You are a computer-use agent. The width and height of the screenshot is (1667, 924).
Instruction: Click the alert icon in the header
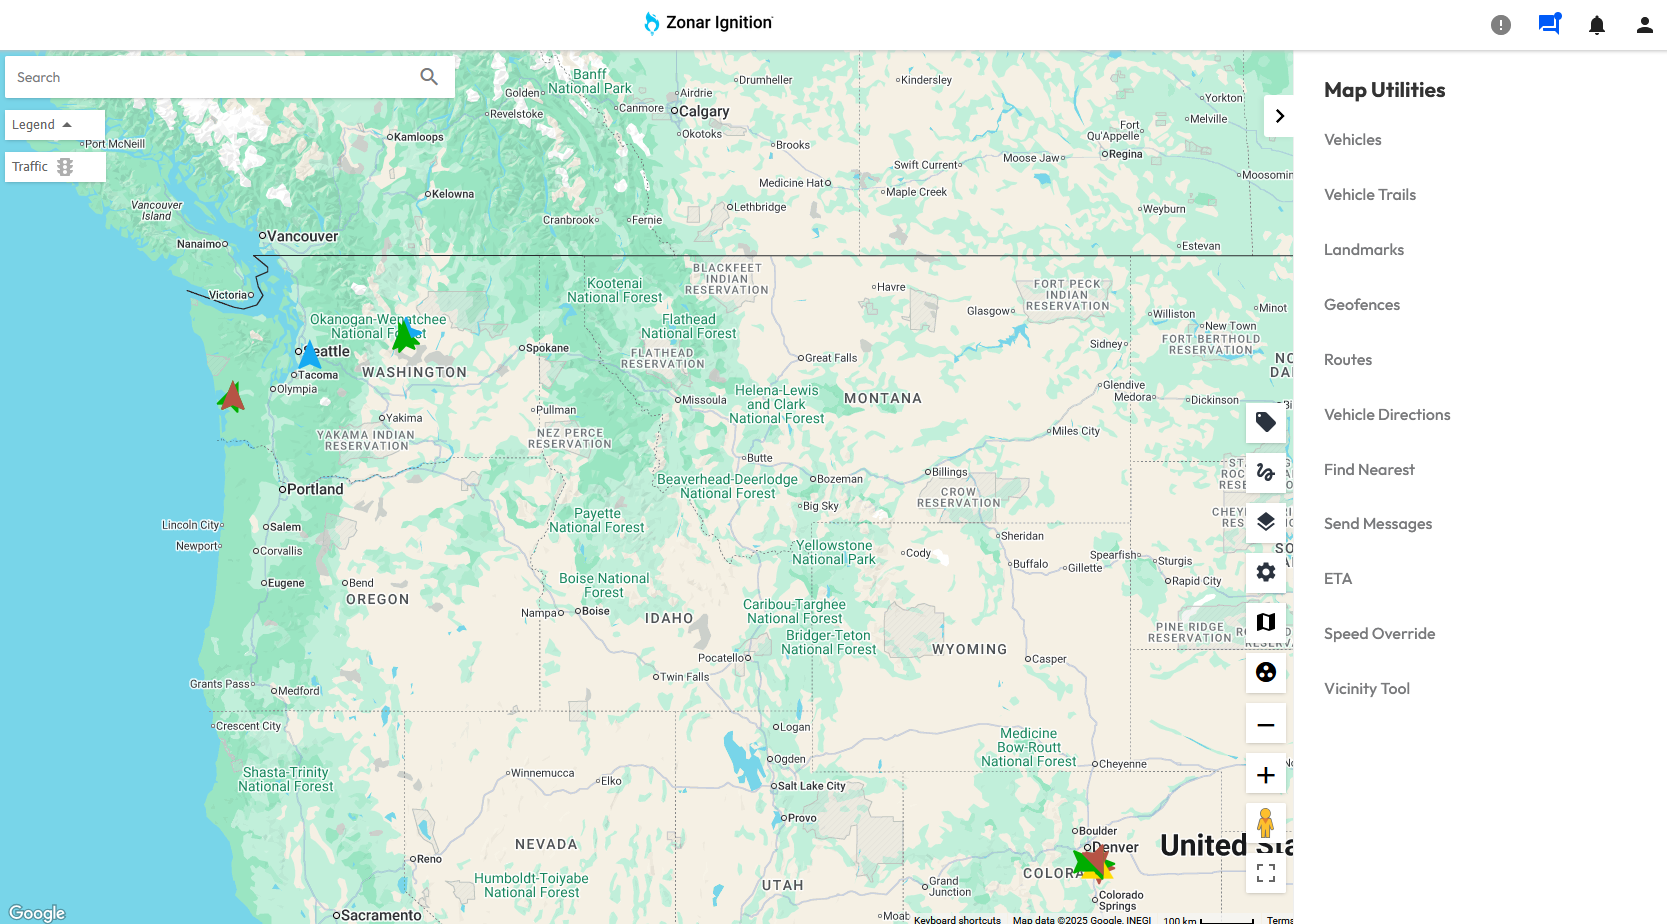[x=1500, y=24]
